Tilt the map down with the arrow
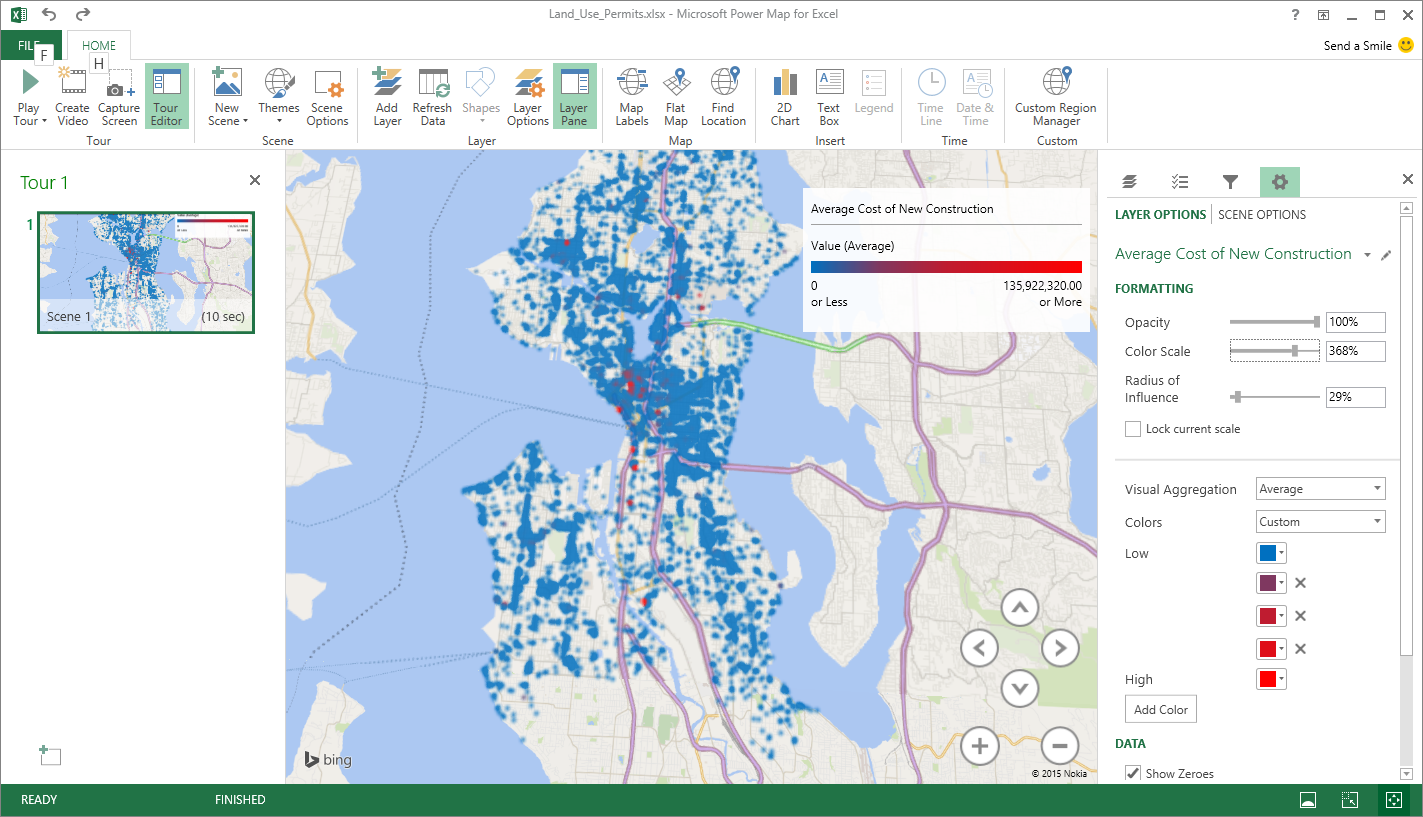This screenshot has height=817, width=1423. (x=1020, y=688)
